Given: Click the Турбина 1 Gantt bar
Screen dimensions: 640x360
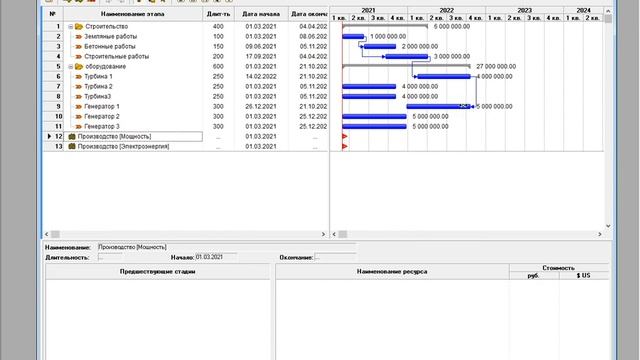Looking at the screenshot, I should [444, 76].
